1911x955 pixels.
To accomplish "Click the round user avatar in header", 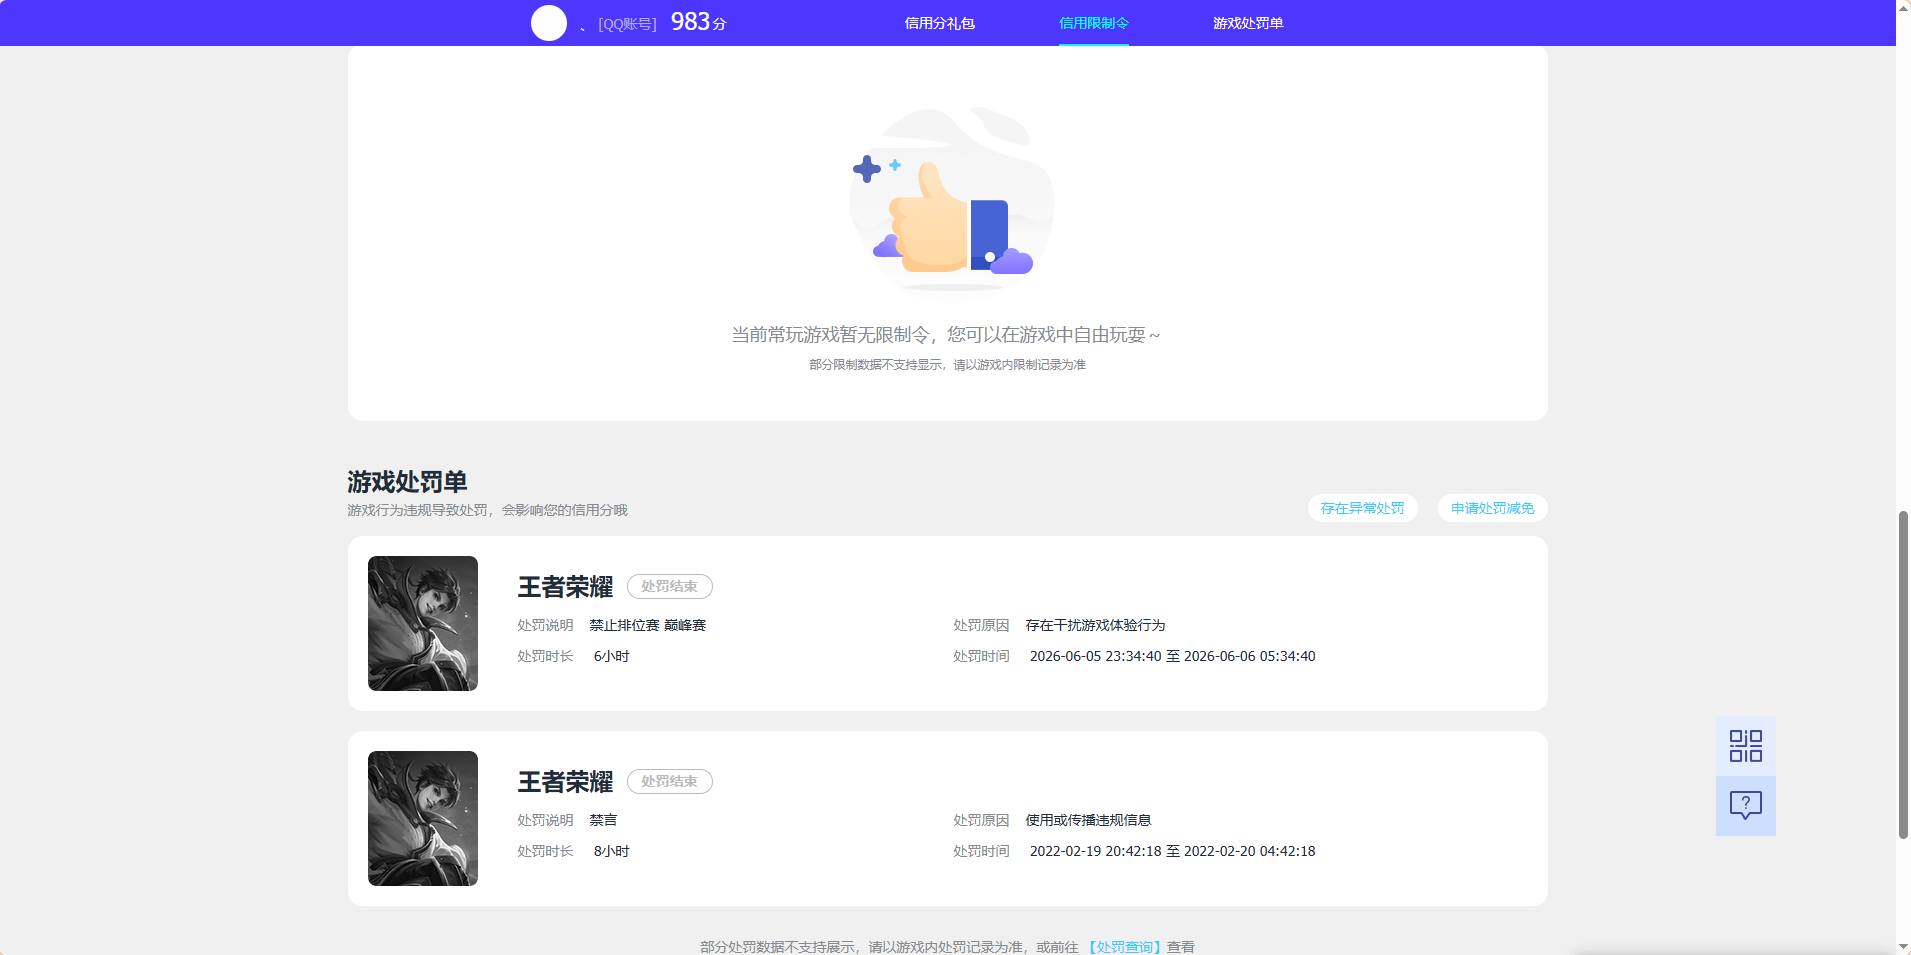I will click(548, 23).
